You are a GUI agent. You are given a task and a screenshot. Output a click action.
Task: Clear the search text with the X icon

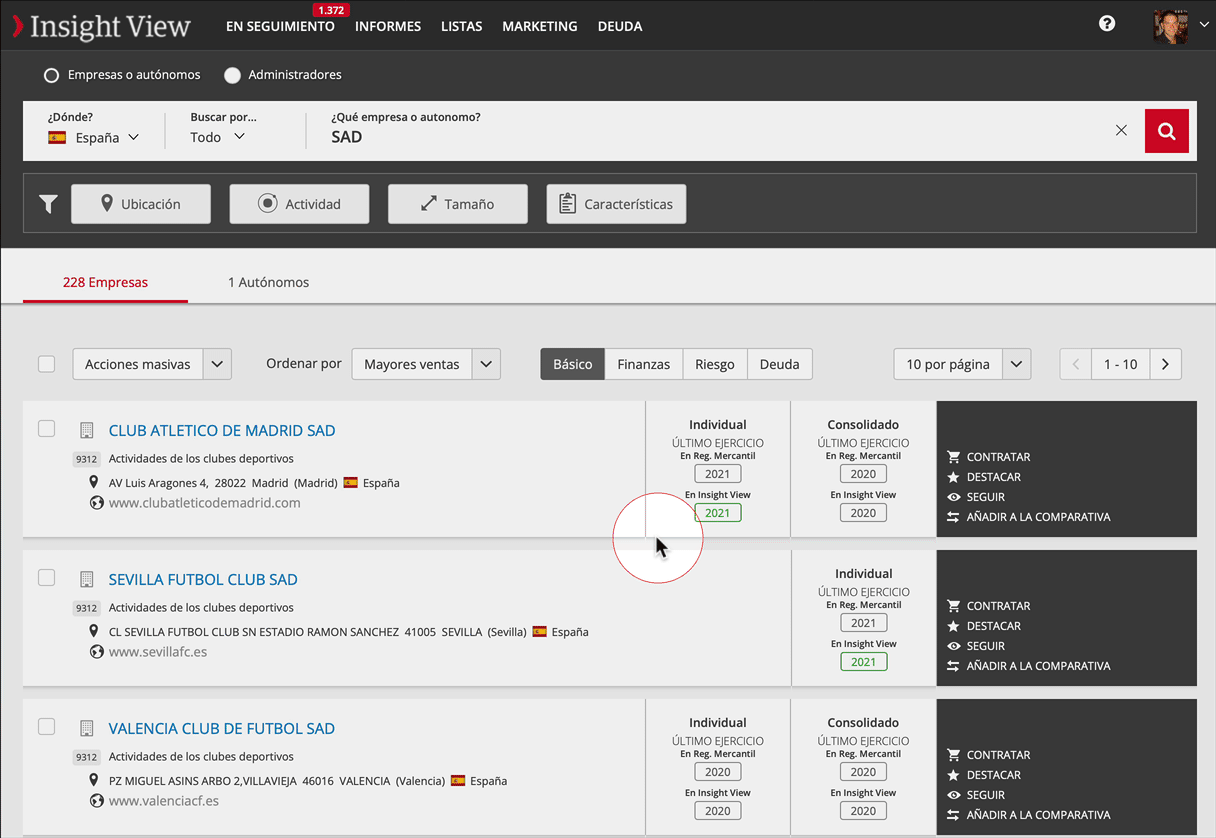[1121, 130]
